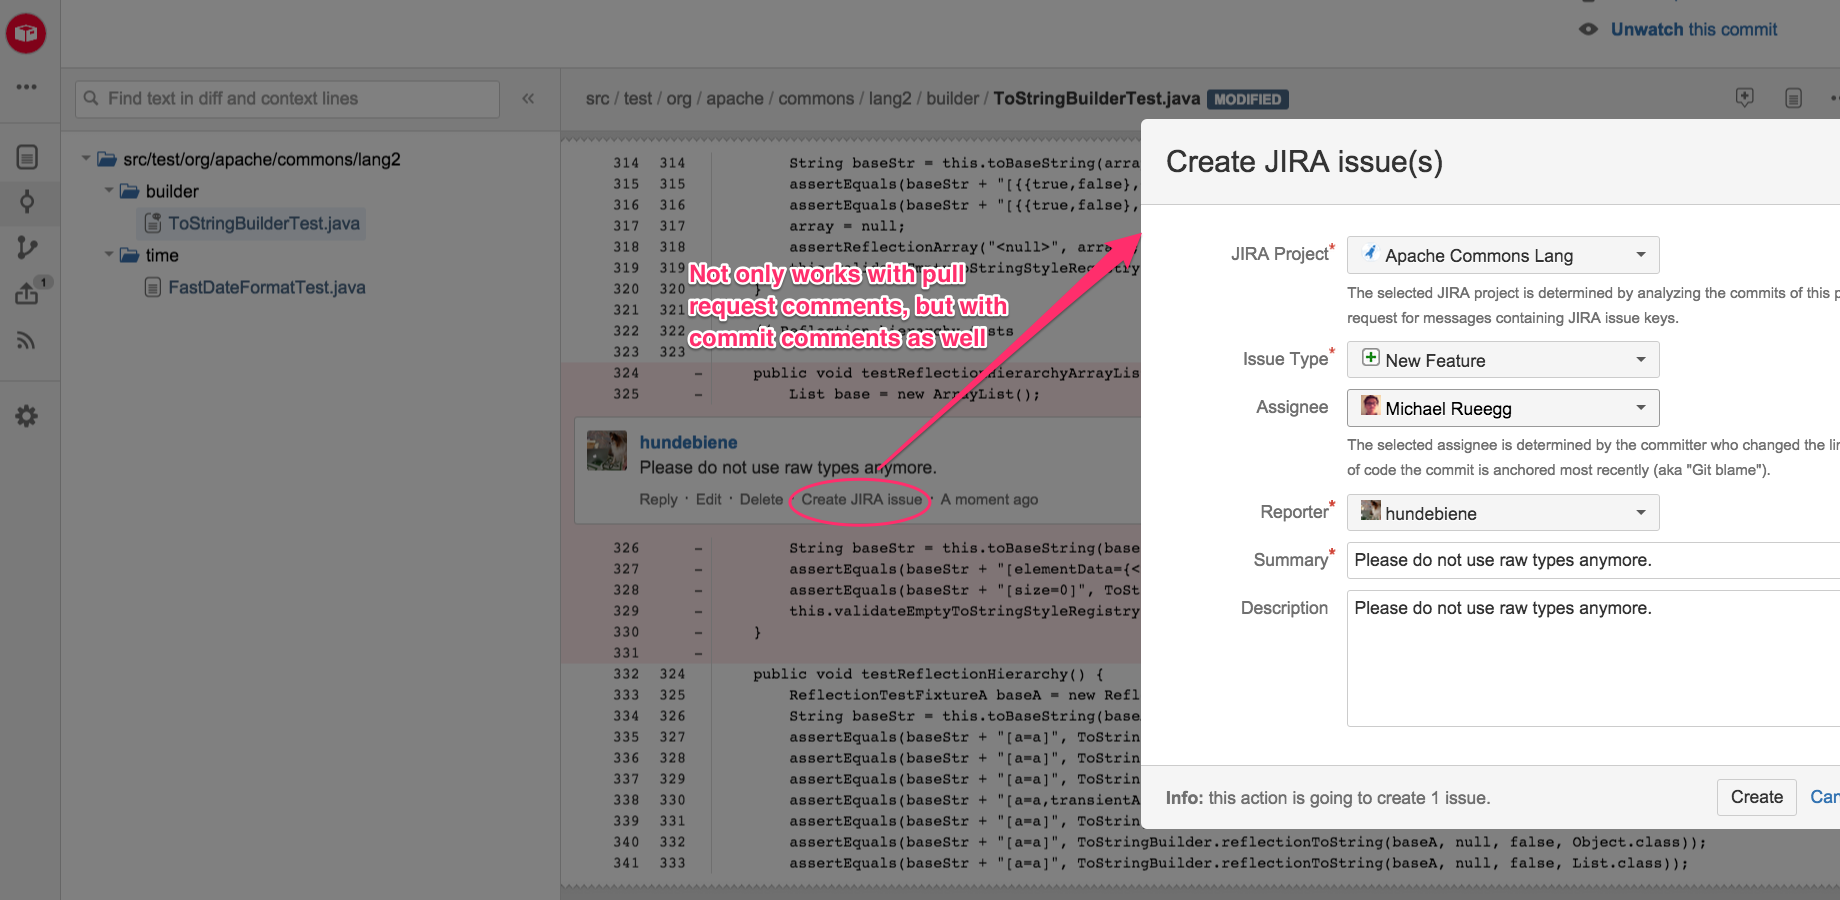Click the hundebiene avatar in the comment
This screenshot has width=1840, height=900.
pos(607,451)
